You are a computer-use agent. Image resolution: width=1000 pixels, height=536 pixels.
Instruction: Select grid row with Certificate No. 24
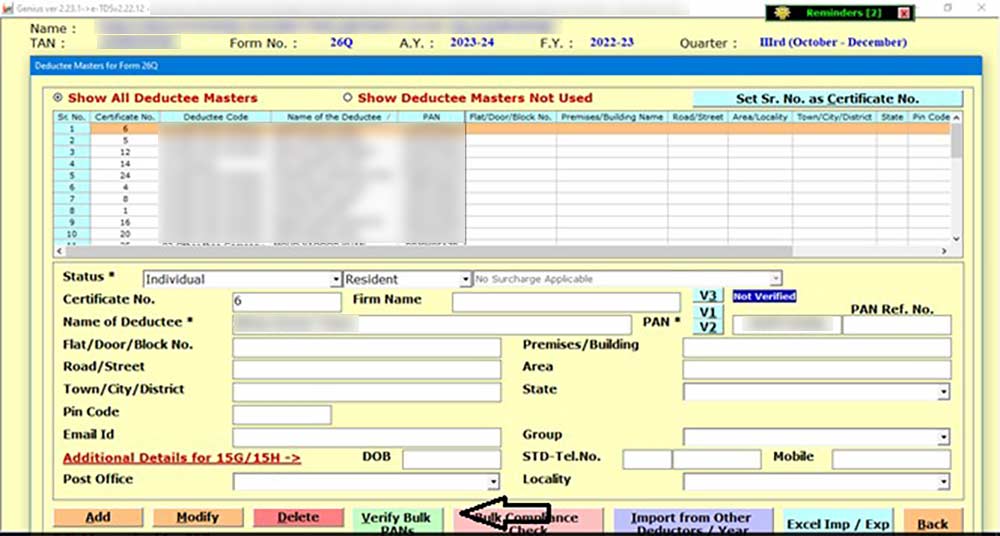point(503,175)
